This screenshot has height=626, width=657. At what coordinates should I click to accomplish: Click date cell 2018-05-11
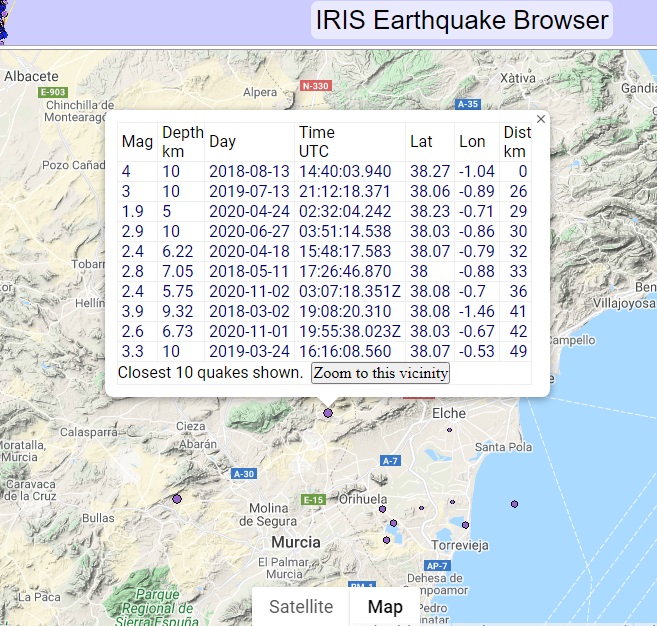(x=249, y=272)
